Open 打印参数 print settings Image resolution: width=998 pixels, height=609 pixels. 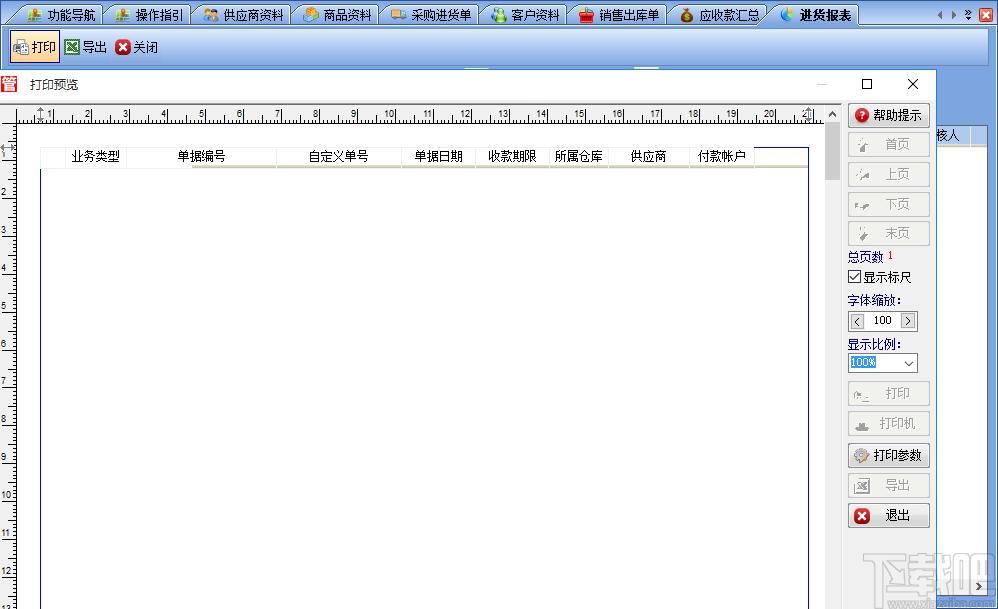coord(889,455)
